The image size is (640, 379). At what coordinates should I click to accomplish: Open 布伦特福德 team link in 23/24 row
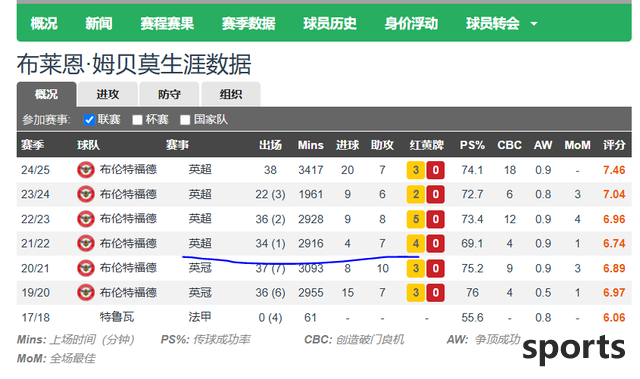128,194
